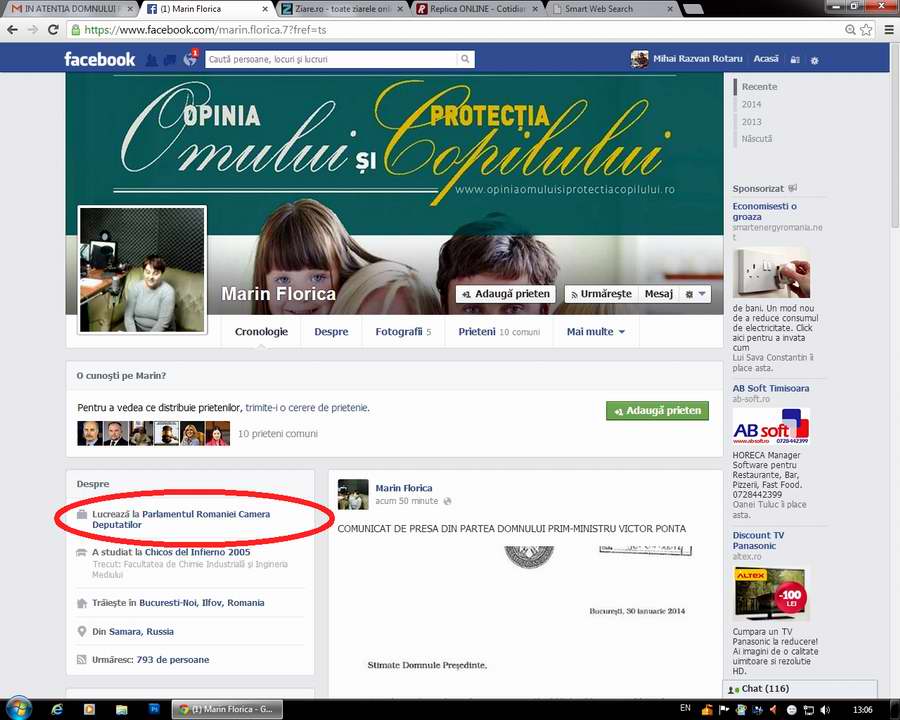
Task: Open 10 prieteni comuni link
Action: point(277,433)
